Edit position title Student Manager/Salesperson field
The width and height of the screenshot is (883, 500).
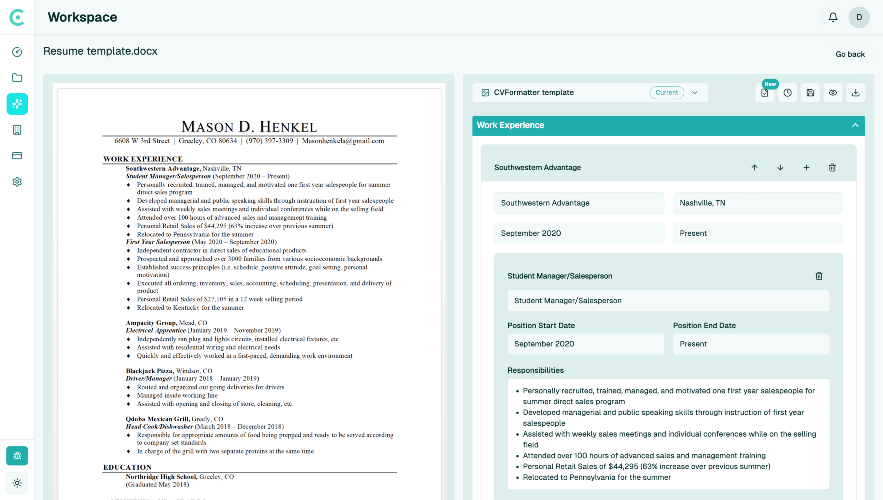pyautogui.click(x=668, y=301)
